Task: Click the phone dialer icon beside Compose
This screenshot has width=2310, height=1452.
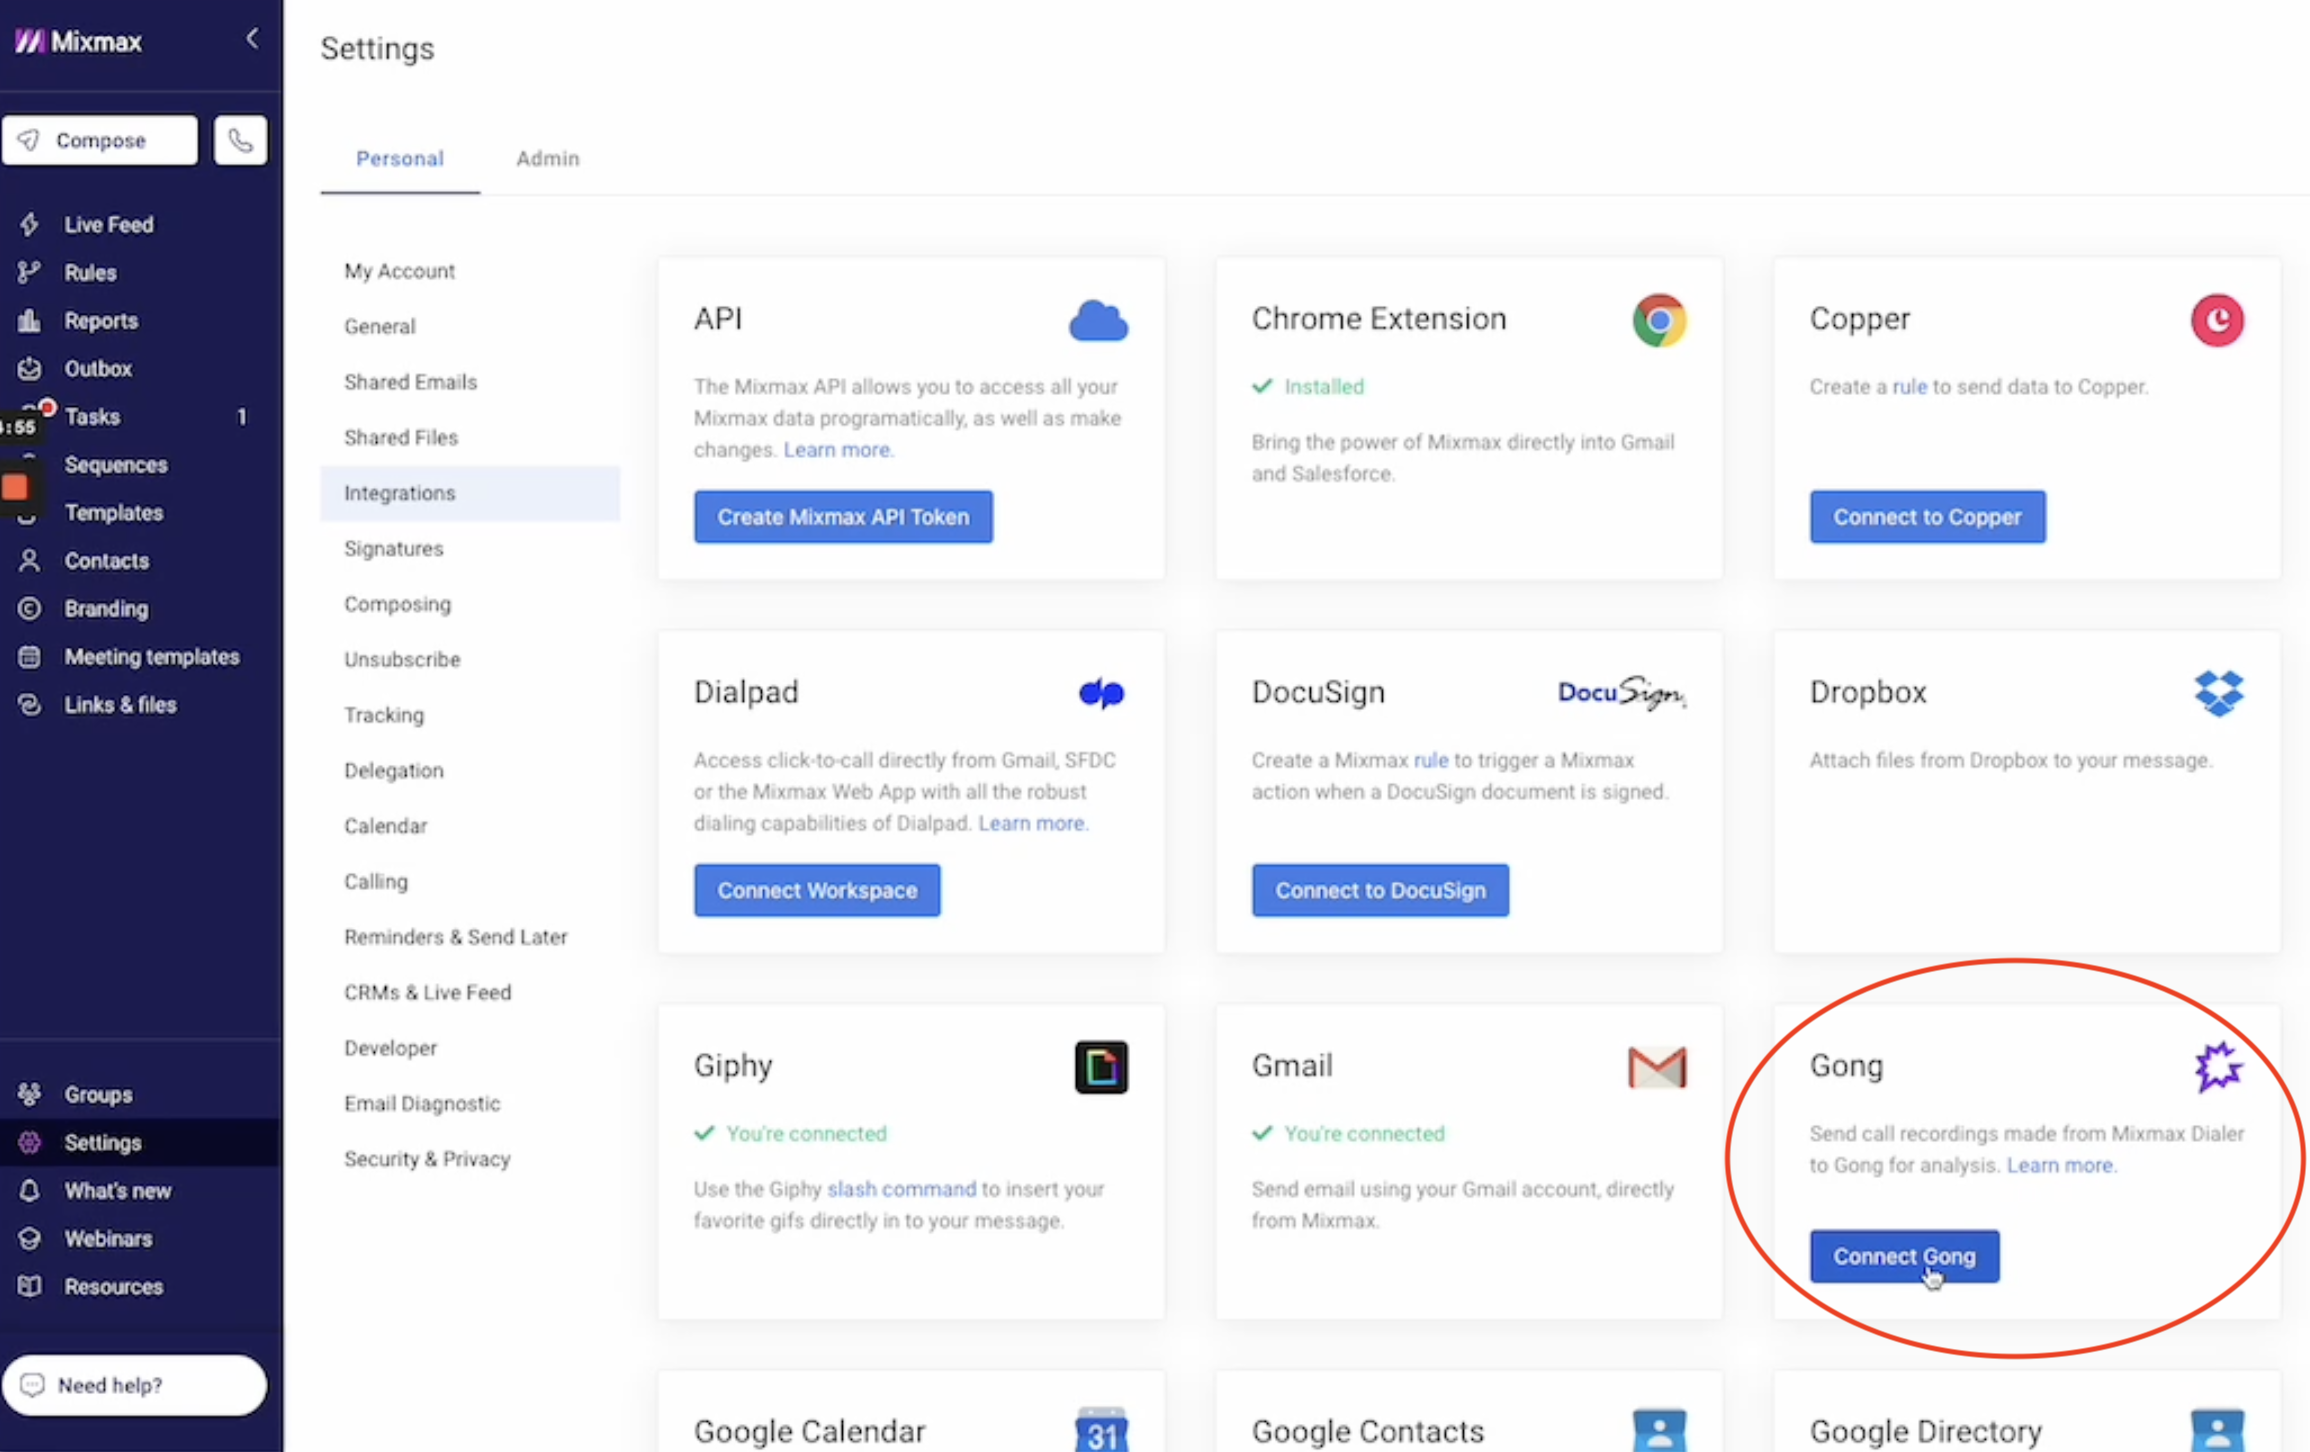Action: [240, 140]
